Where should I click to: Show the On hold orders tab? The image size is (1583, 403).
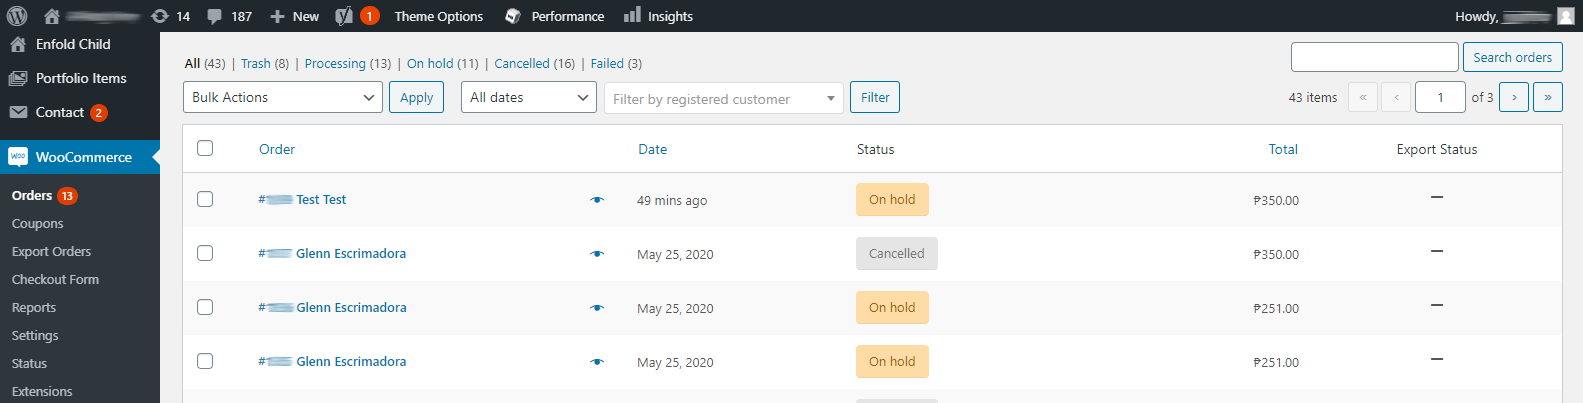pyautogui.click(x=429, y=63)
